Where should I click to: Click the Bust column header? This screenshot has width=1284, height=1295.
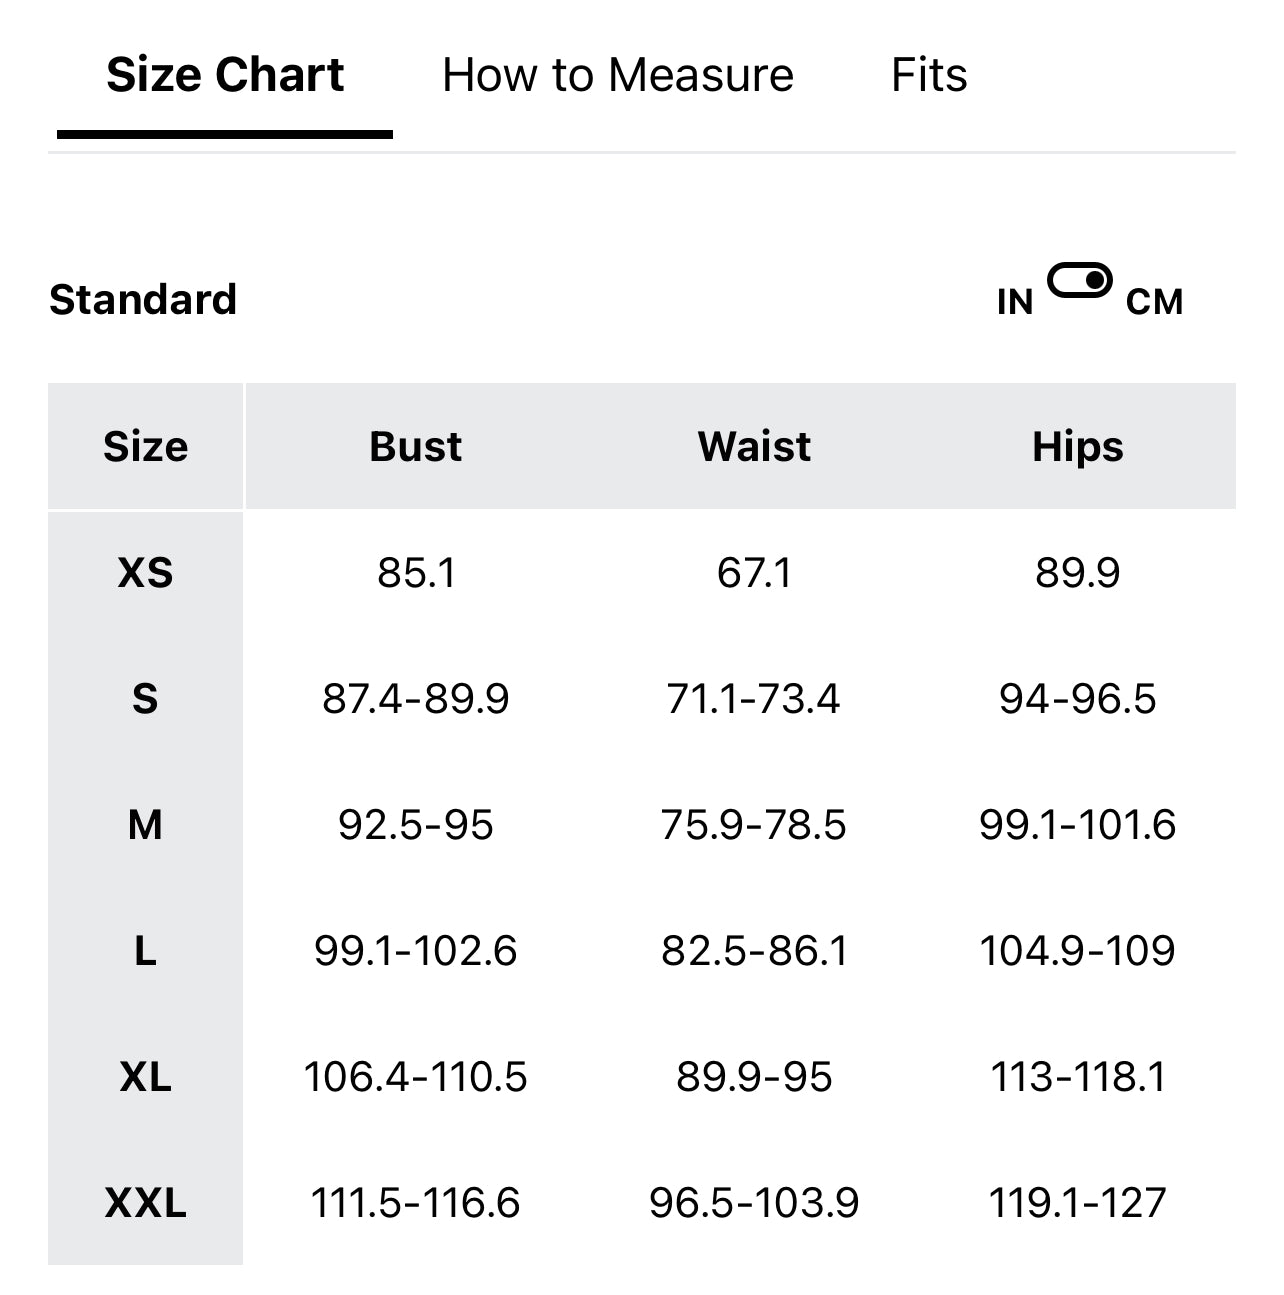point(415,446)
